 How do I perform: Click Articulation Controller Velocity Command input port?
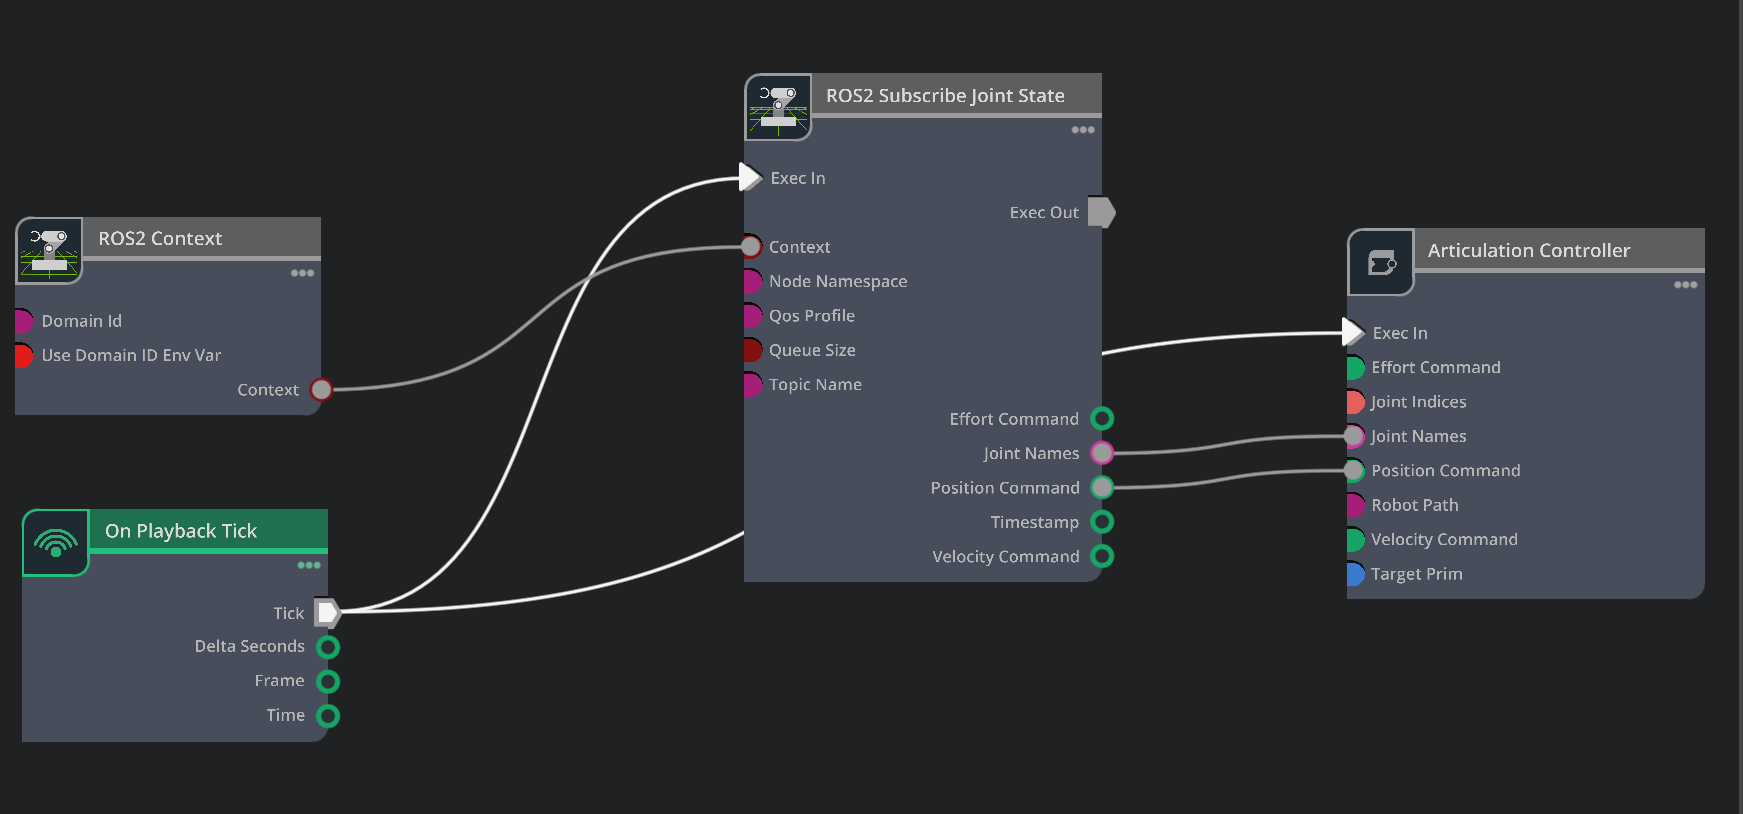click(x=1355, y=539)
